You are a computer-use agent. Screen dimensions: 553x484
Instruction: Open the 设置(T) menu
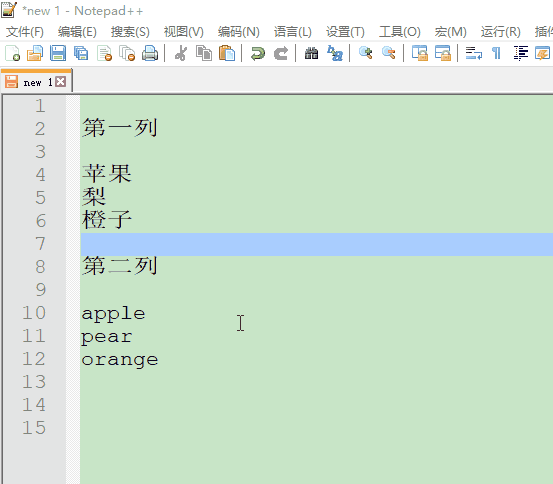345,32
